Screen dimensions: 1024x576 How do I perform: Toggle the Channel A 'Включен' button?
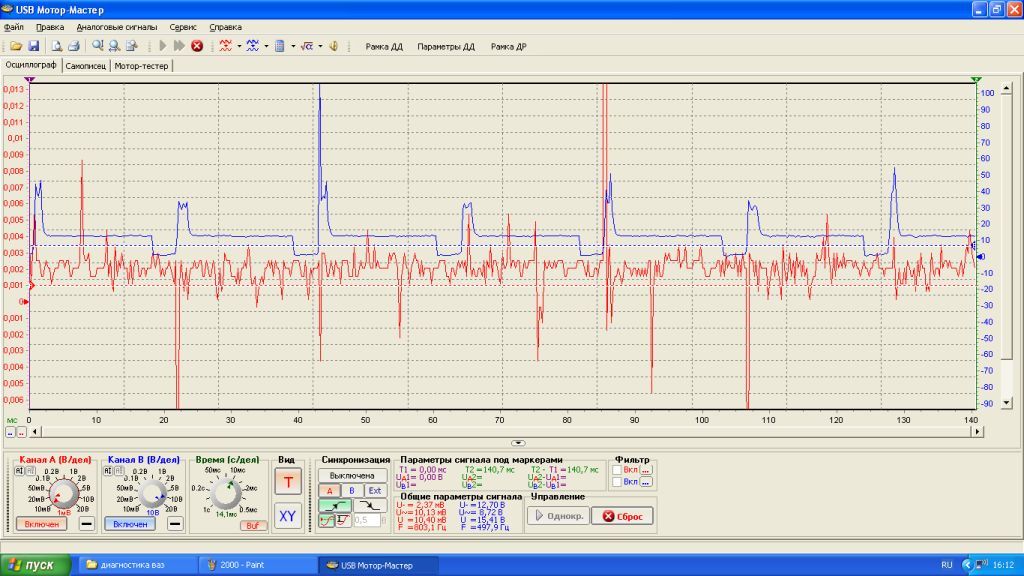[41, 524]
